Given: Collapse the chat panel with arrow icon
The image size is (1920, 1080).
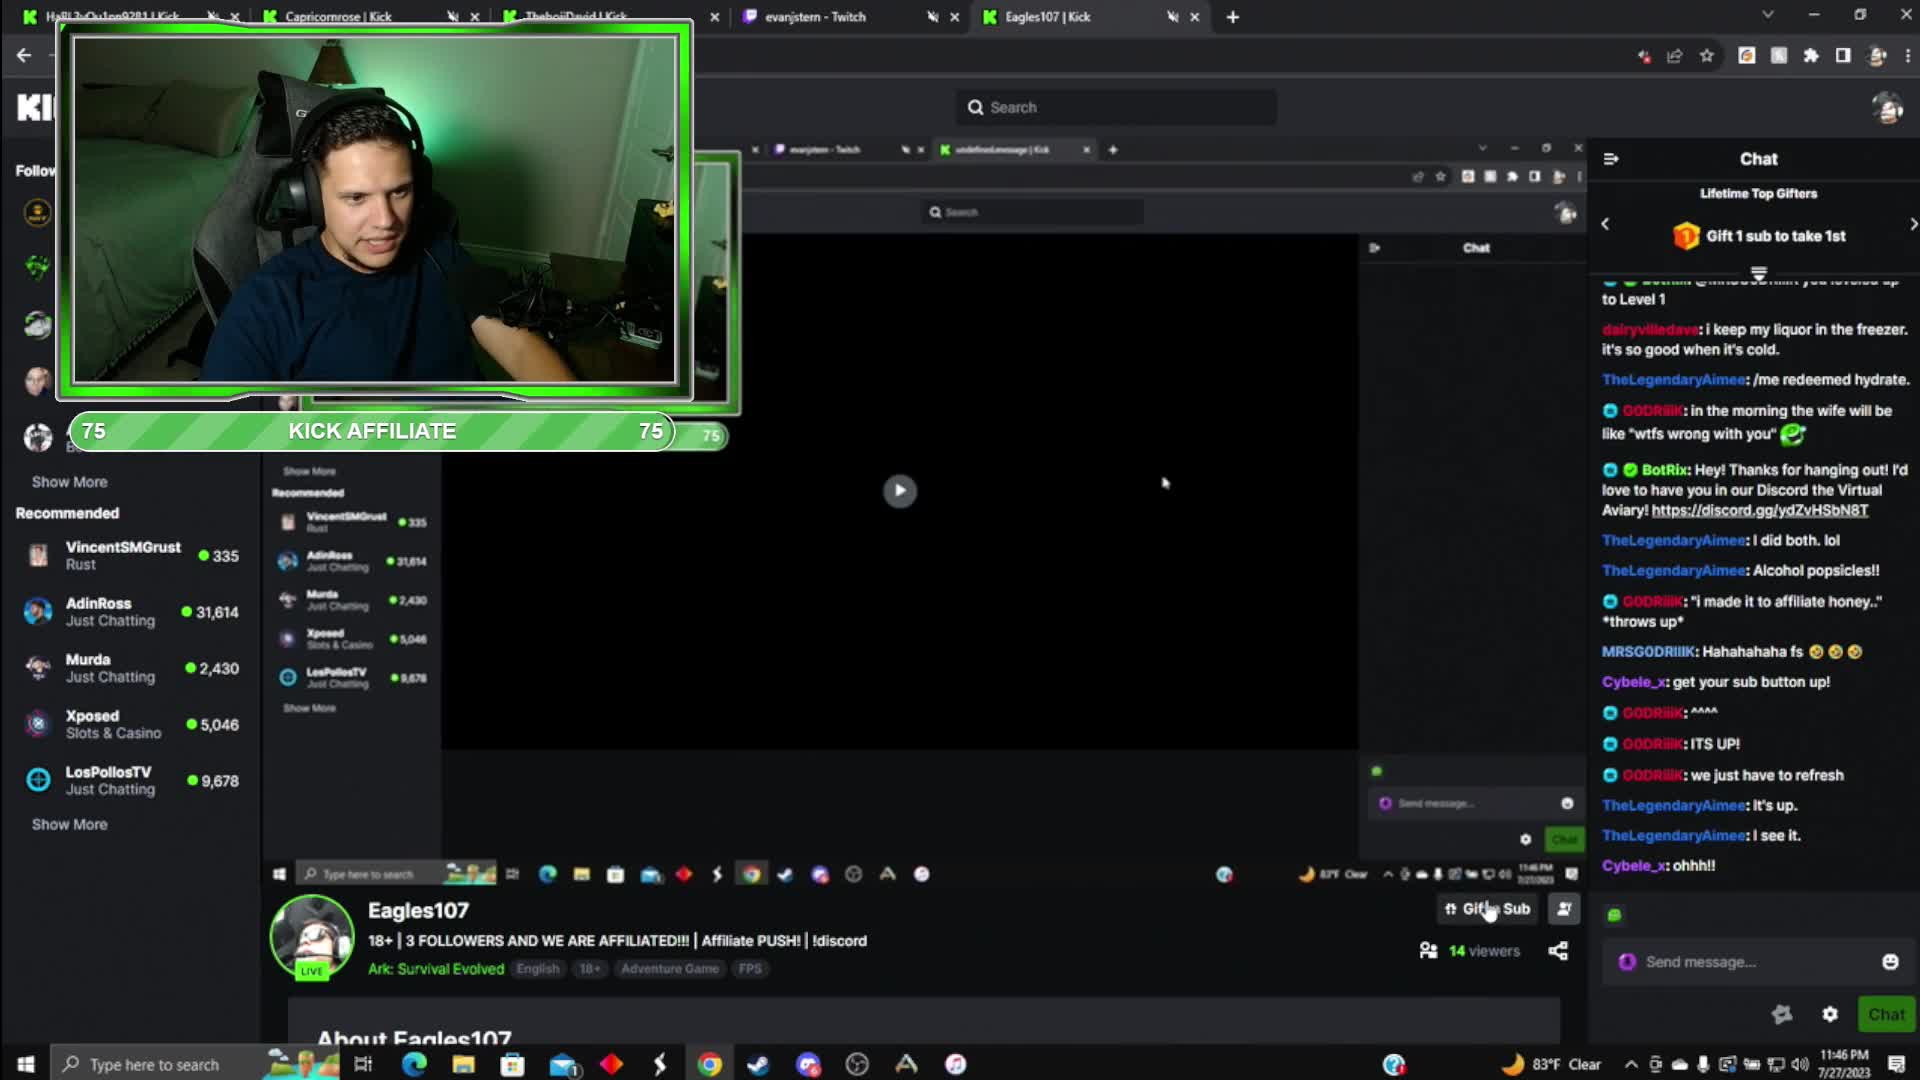Looking at the screenshot, I should (x=1611, y=159).
